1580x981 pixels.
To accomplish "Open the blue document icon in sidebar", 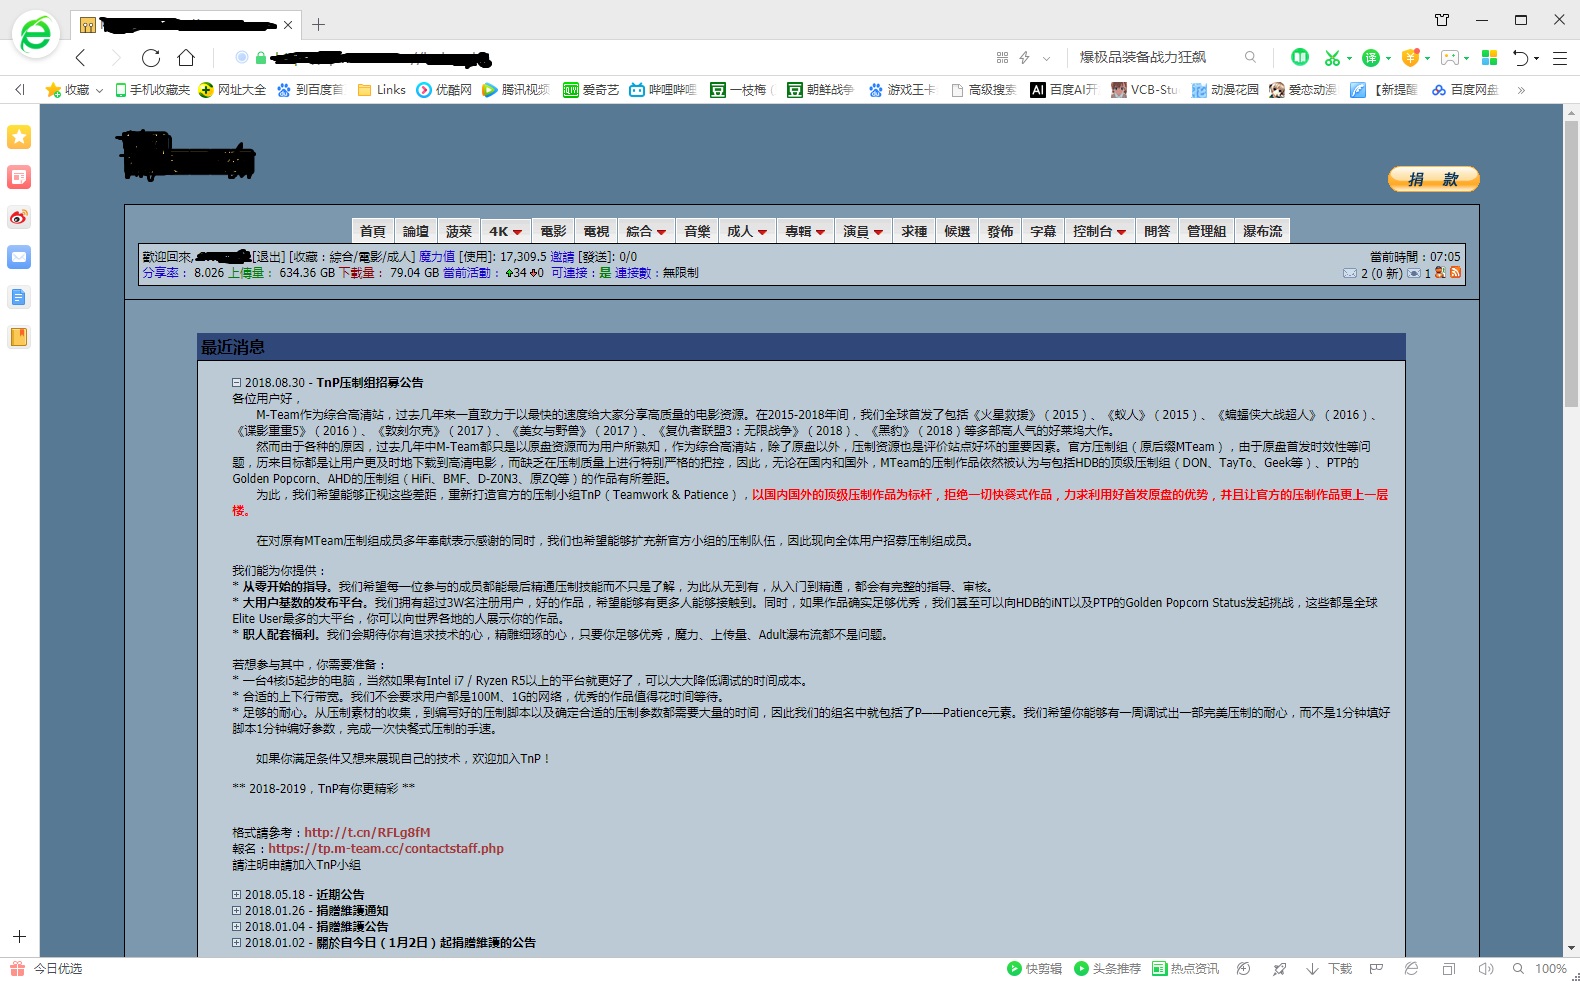I will (19, 297).
